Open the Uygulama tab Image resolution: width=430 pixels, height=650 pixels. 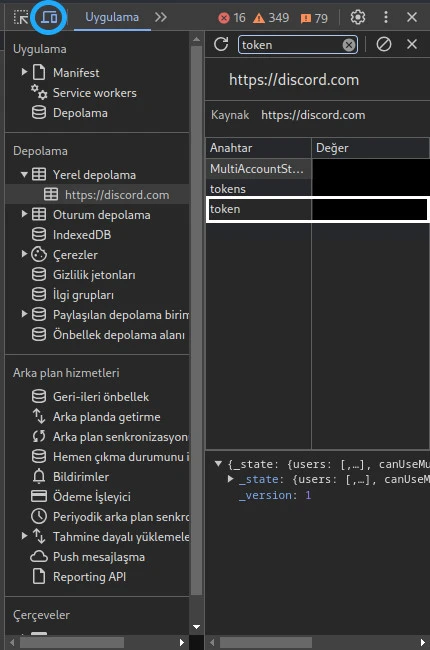[112, 17]
